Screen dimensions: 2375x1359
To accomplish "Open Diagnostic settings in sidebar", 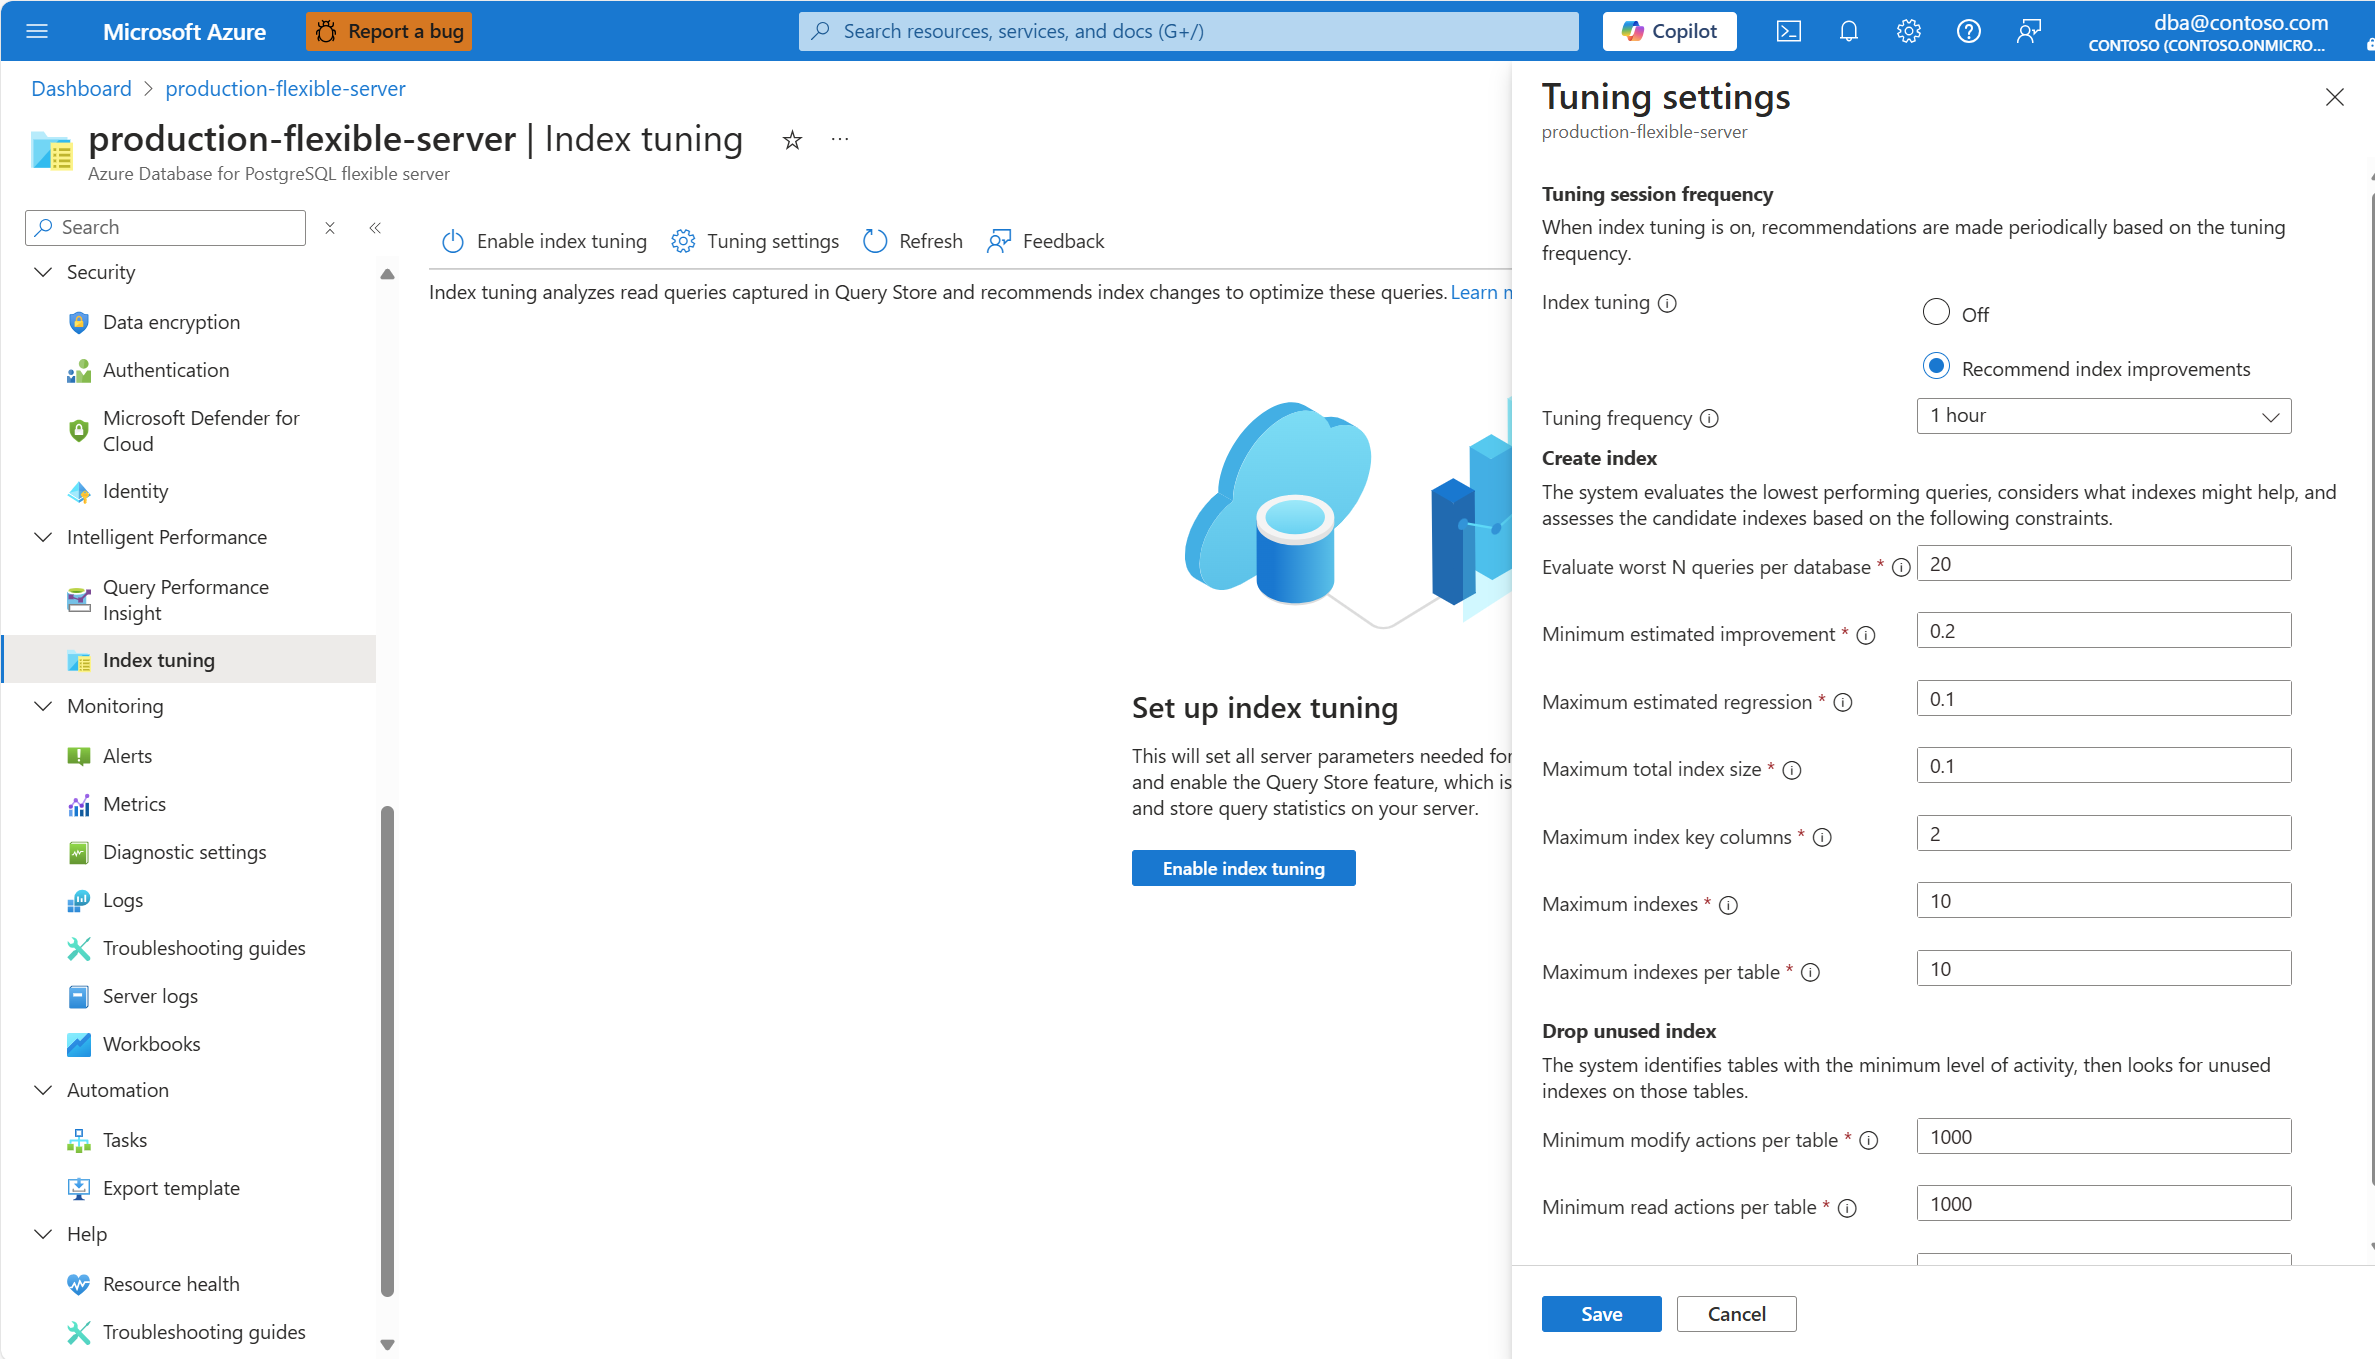I will tap(184, 852).
